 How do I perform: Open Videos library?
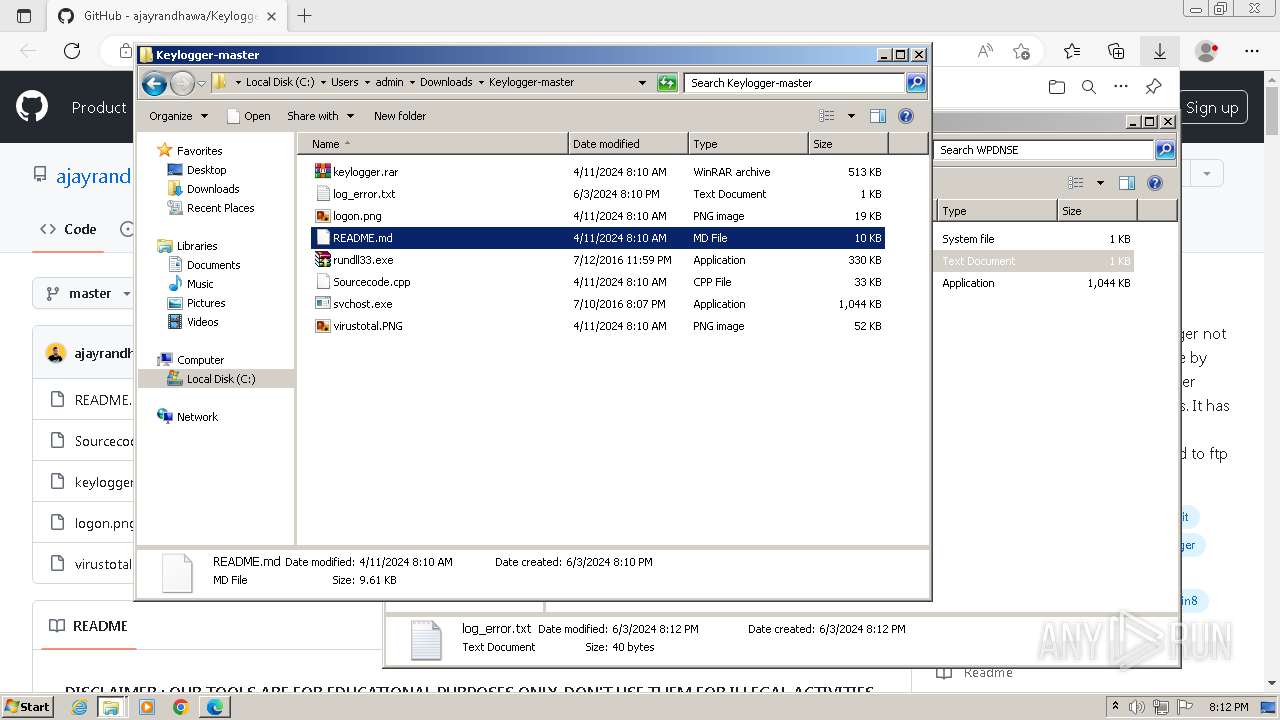[202, 322]
